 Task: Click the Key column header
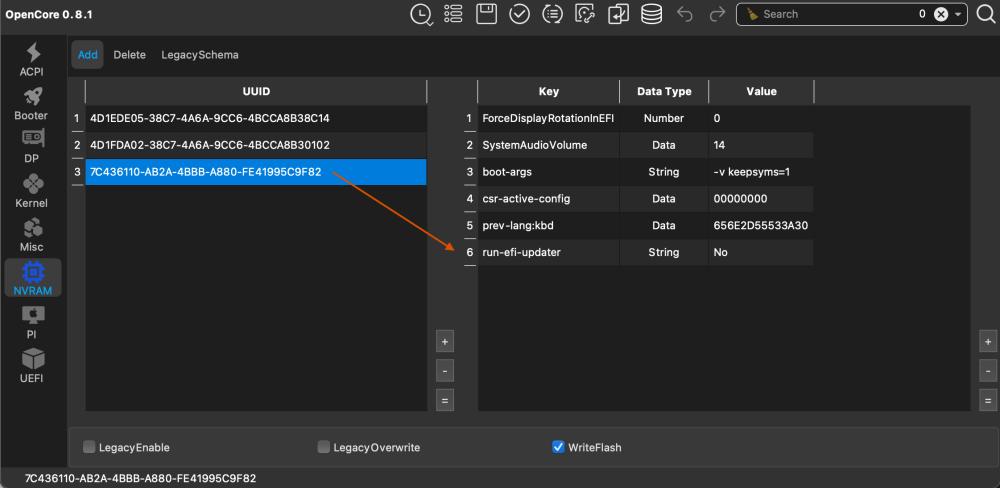(x=548, y=91)
